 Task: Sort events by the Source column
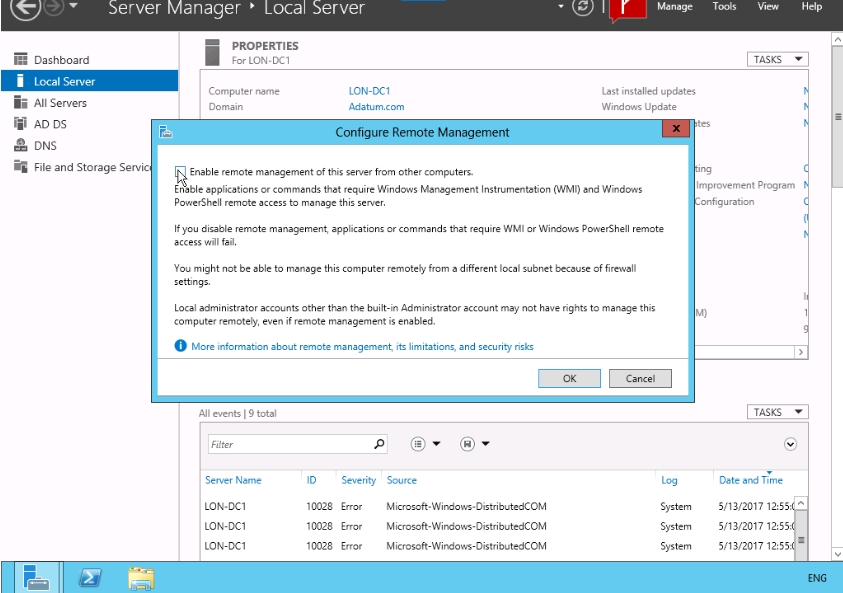pos(402,480)
